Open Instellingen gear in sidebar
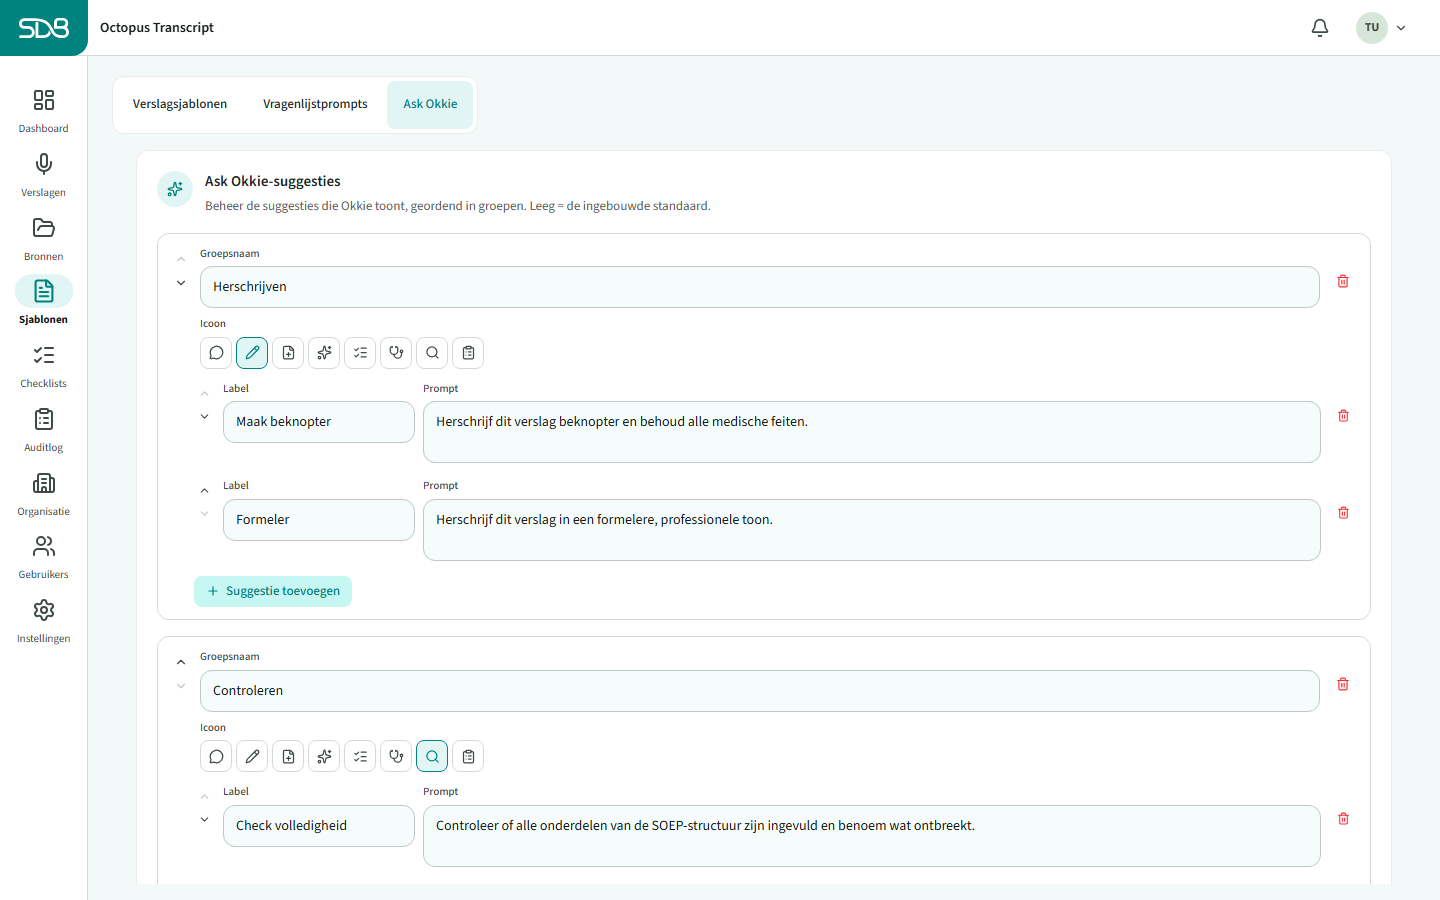The height and width of the screenshot is (900, 1440). coord(43,620)
